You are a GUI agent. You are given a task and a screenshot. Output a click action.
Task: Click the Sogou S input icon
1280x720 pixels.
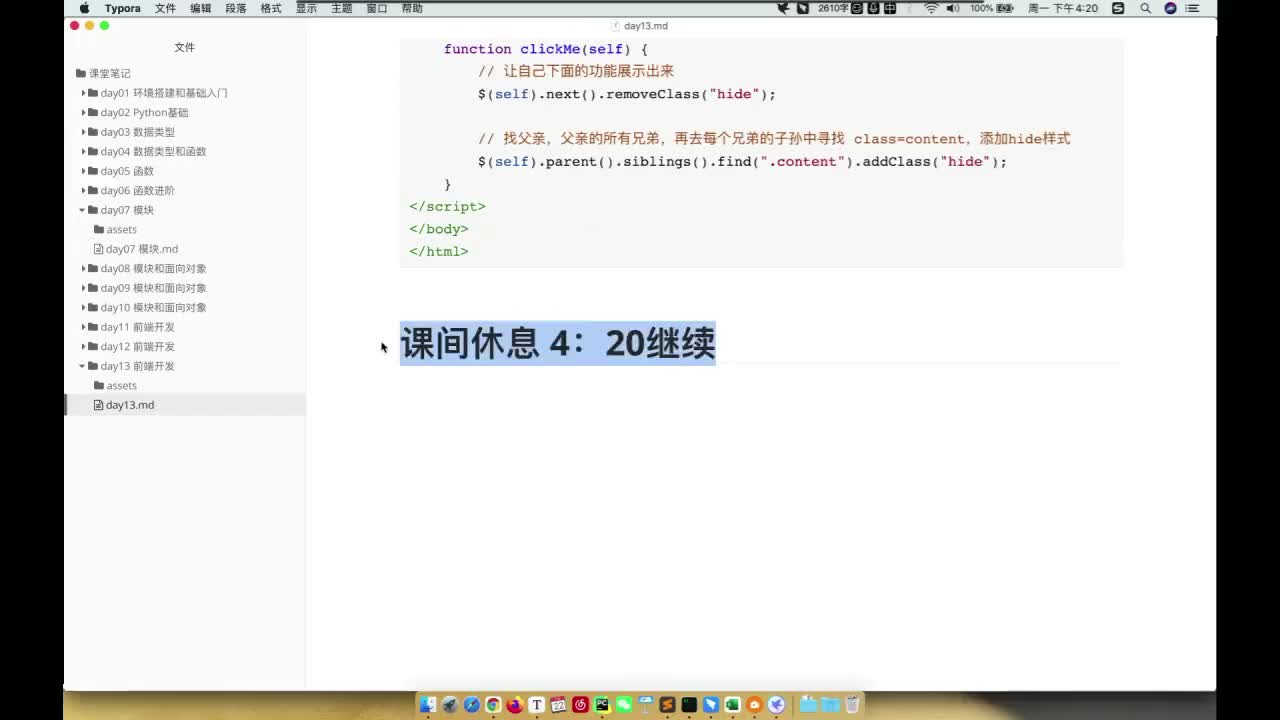[x=1118, y=8]
